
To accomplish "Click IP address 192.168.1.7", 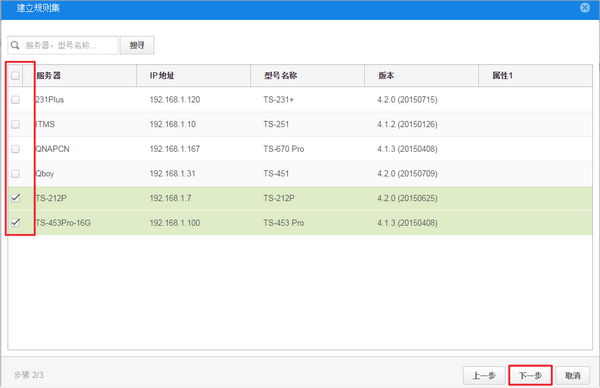I will [170, 198].
